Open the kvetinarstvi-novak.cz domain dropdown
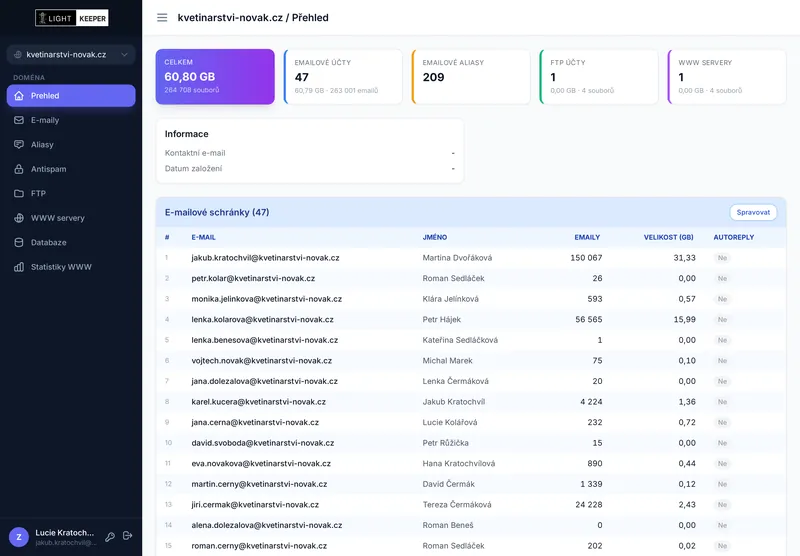 [71, 55]
